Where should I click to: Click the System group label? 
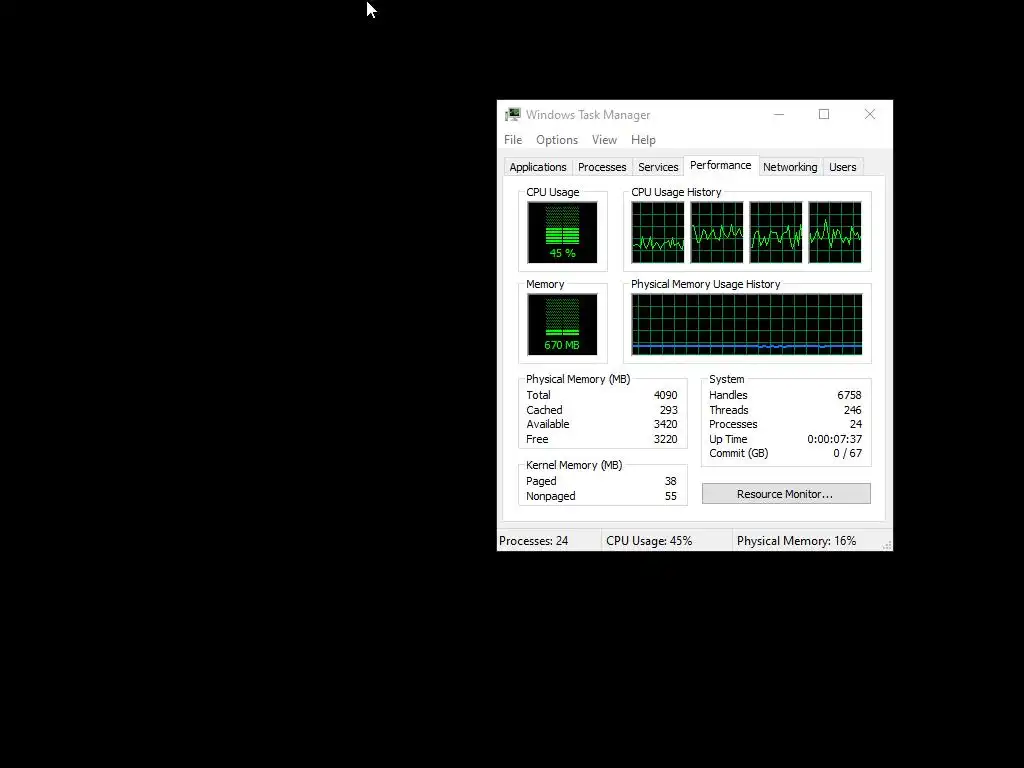coord(726,379)
